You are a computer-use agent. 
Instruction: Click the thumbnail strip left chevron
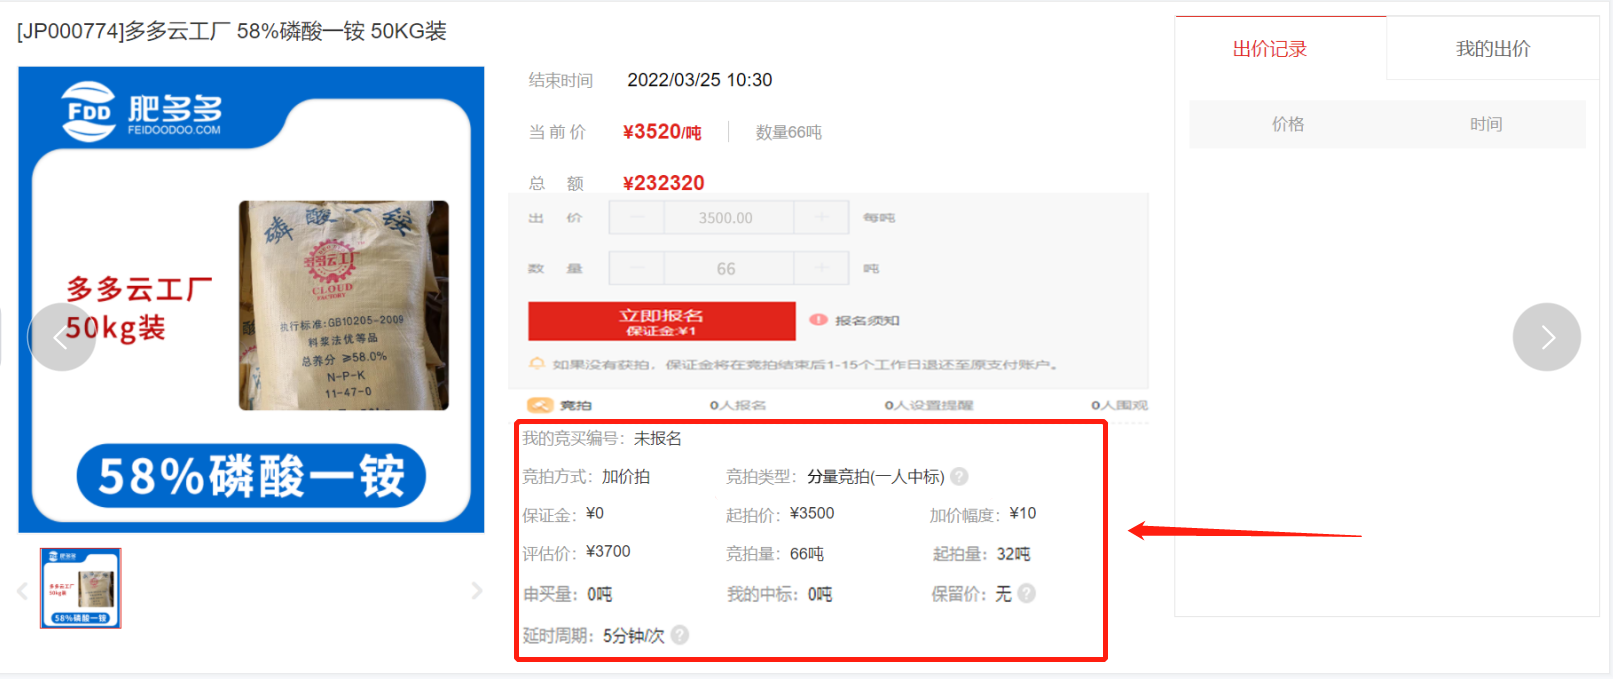pyautogui.click(x=22, y=591)
